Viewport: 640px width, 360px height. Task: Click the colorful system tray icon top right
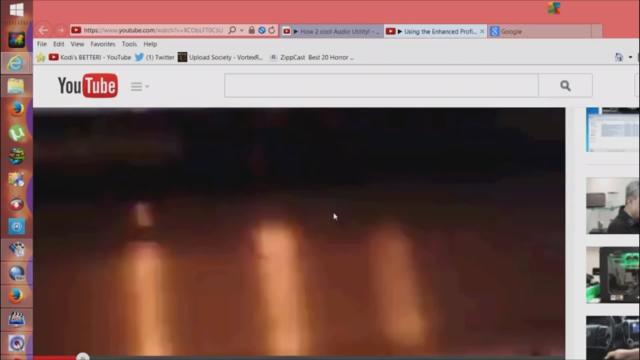click(554, 8)
